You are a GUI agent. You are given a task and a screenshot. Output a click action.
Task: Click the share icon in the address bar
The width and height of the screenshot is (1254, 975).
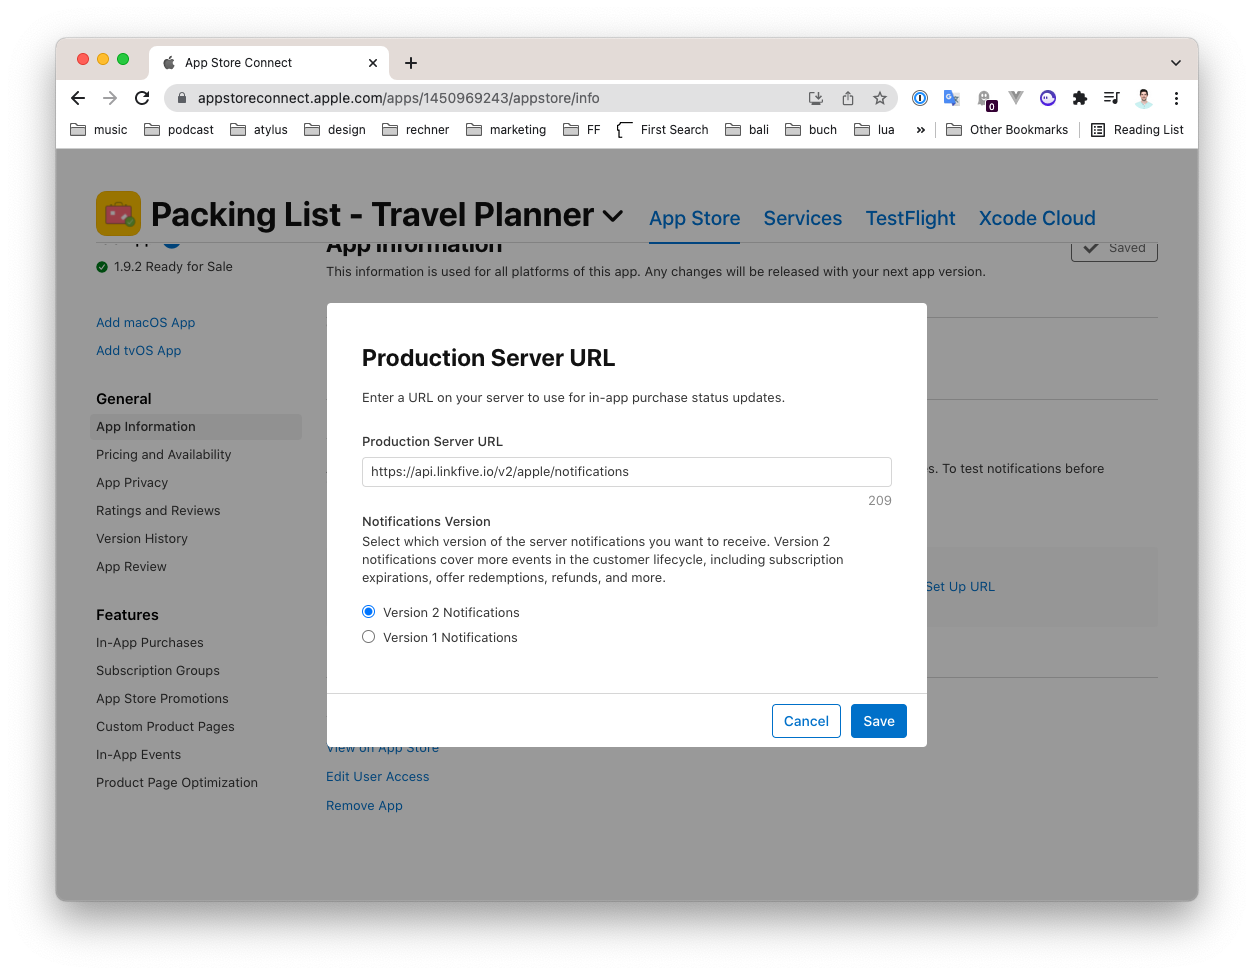tap(848, 98)
